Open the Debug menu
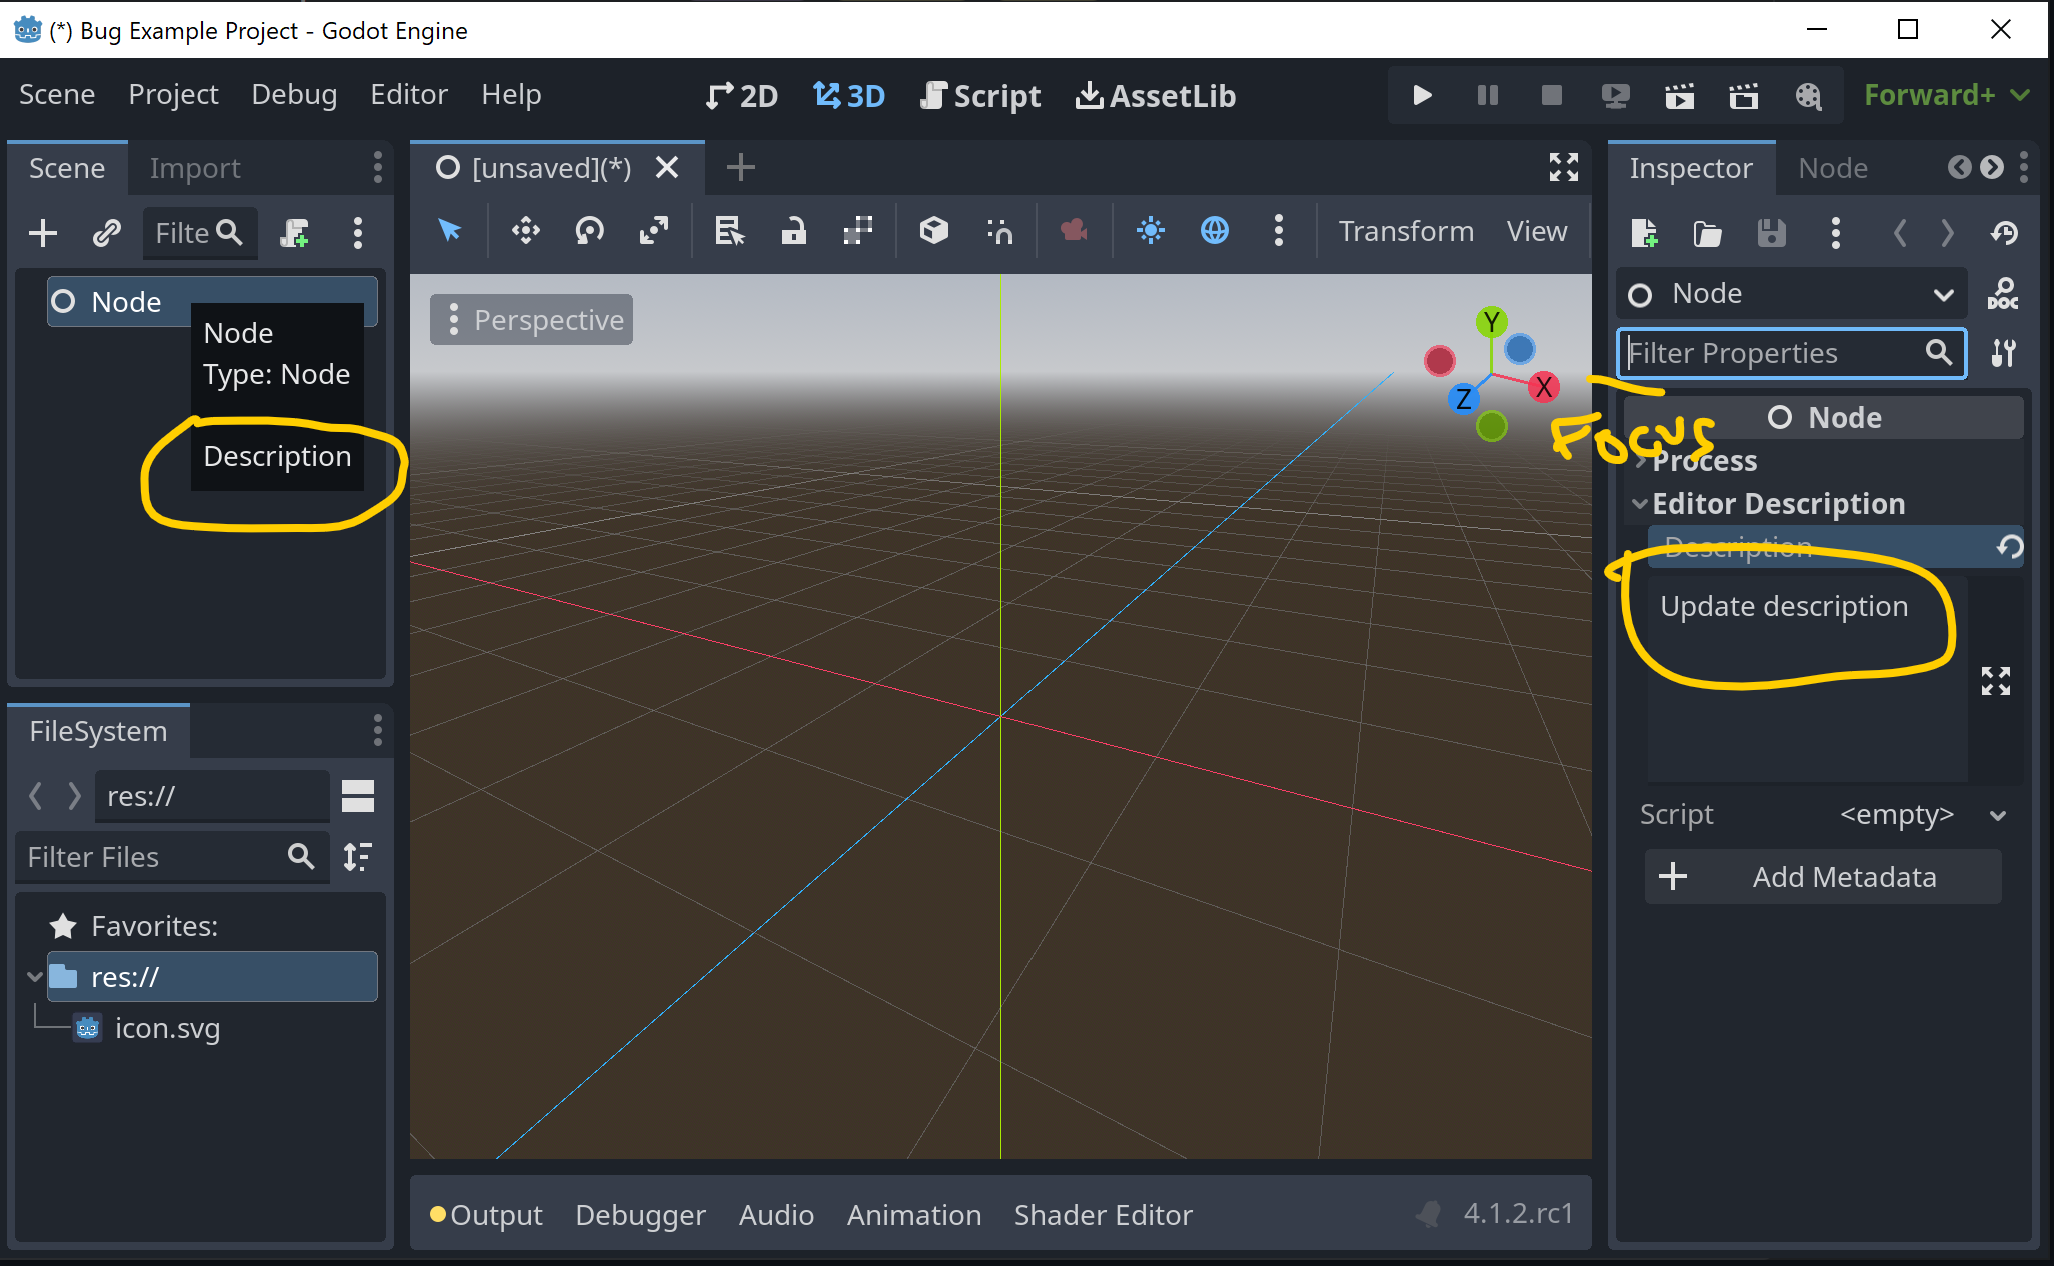 coord(293,95)
